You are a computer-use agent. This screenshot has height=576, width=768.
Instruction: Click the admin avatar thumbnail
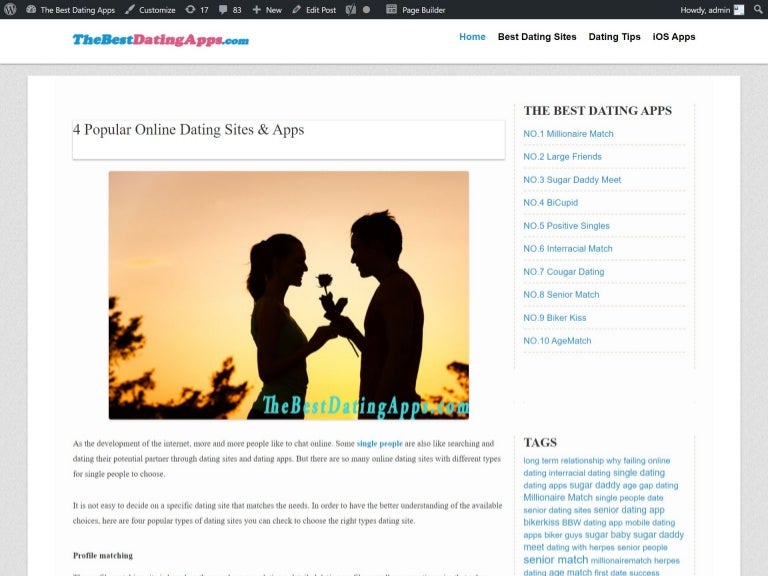pyautogui.click(x=739, y=10)
